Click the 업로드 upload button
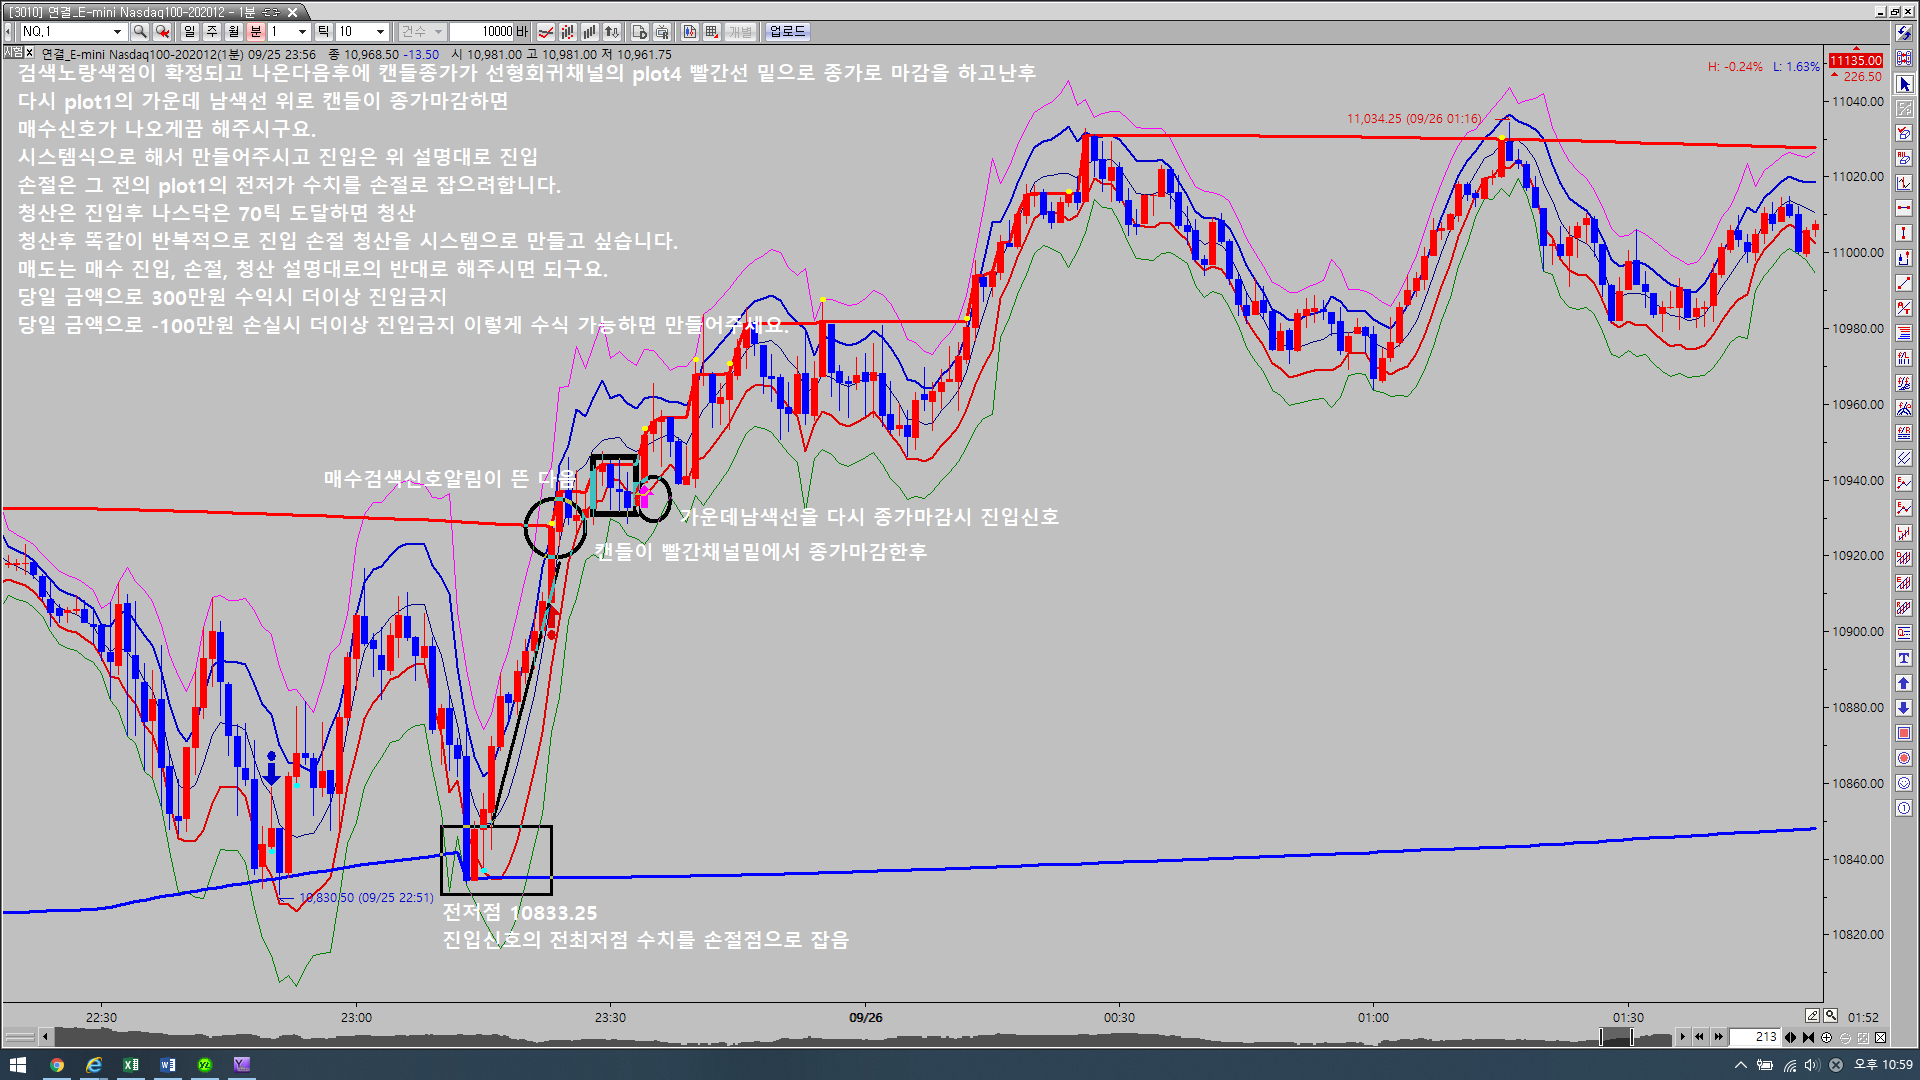 [787, 32]
